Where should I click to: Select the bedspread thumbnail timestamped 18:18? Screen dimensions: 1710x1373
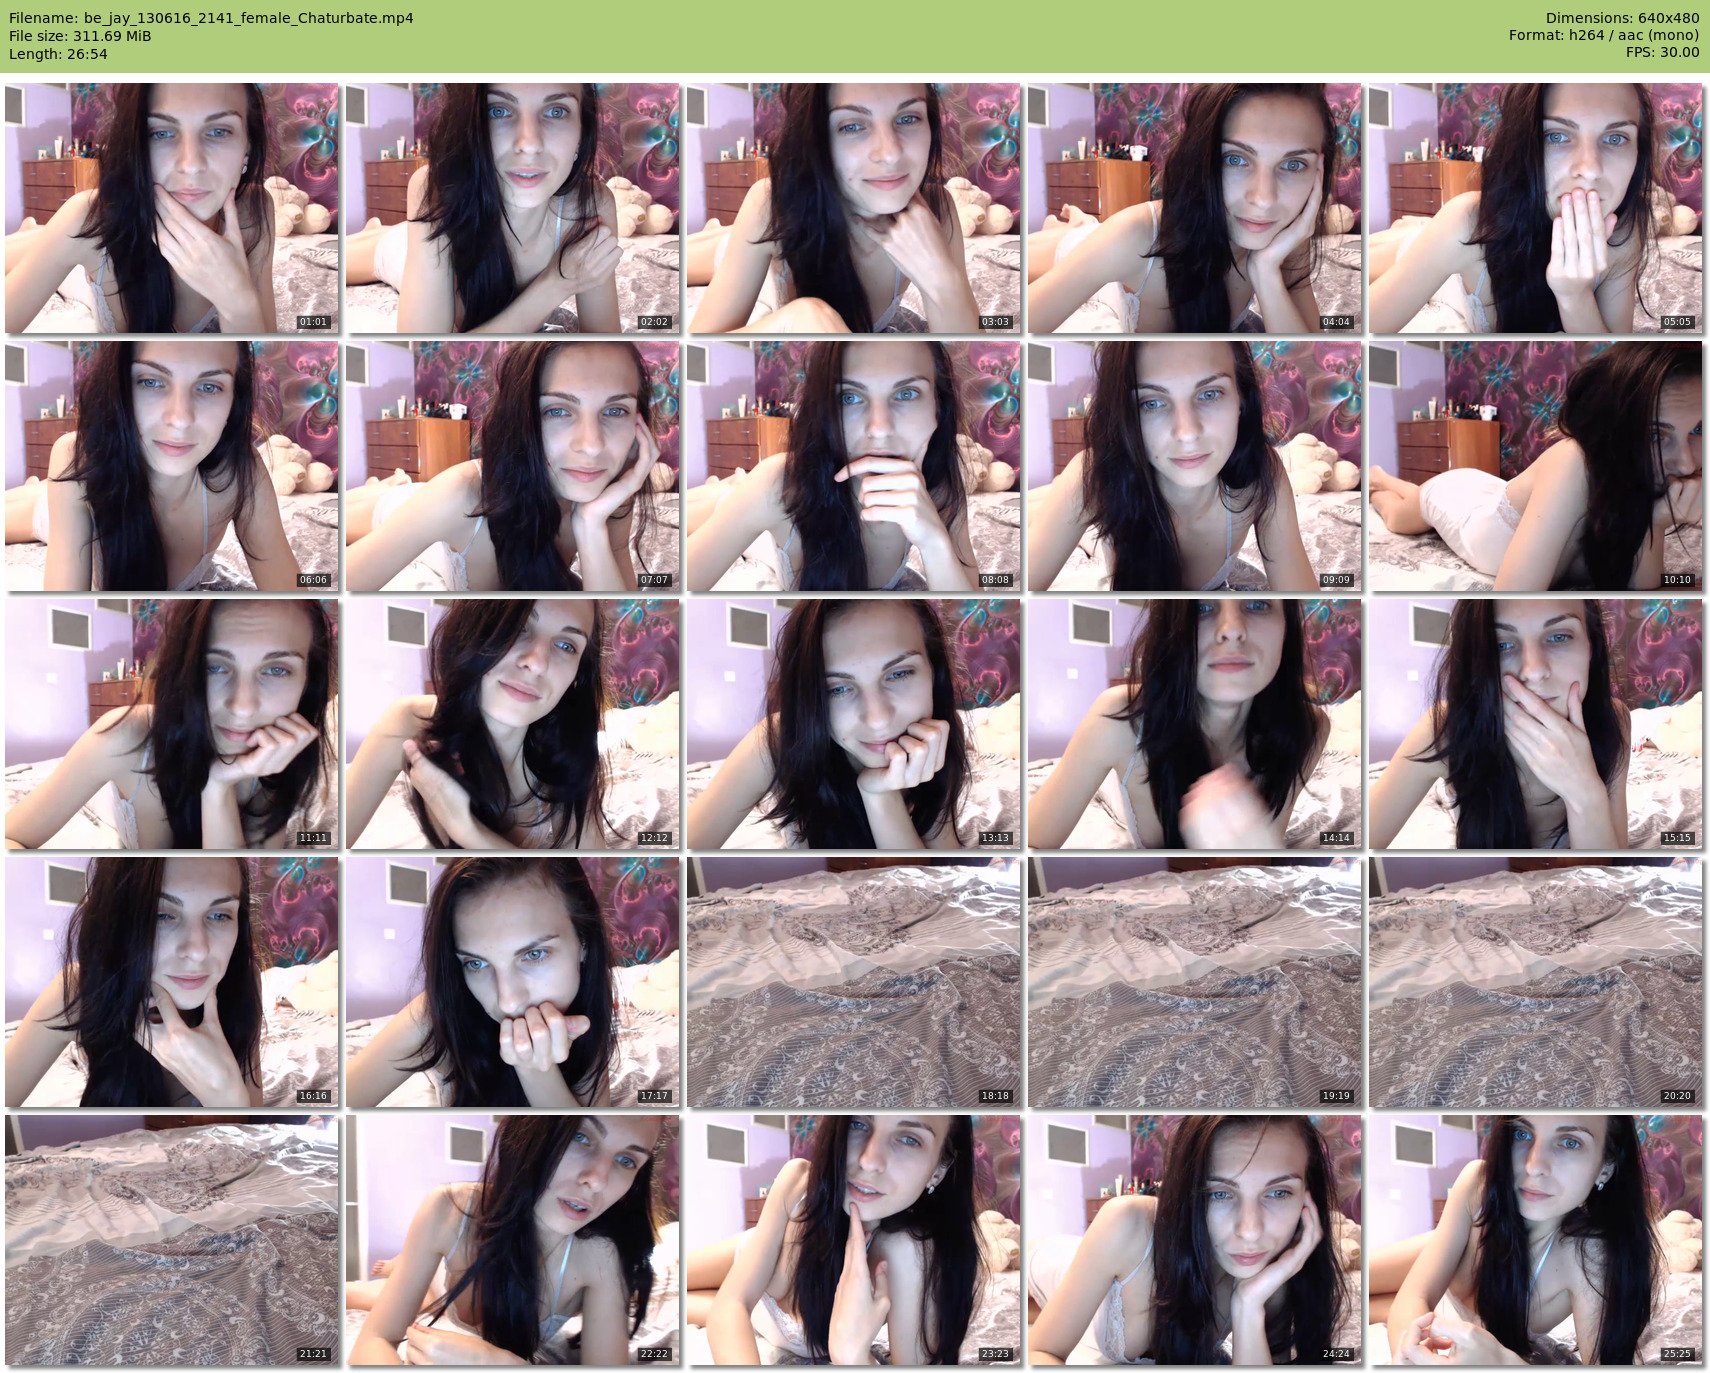[853, 982]
